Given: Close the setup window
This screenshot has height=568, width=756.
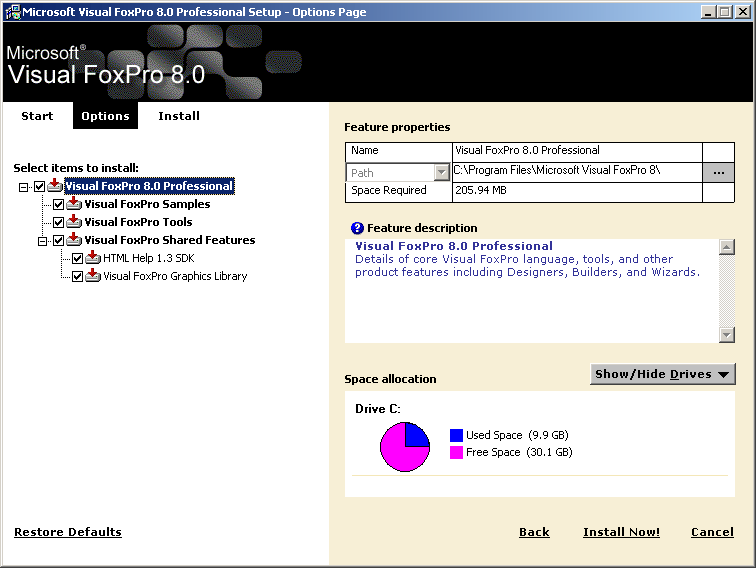Looking at the screenshot, I should (x=743, y=12).
